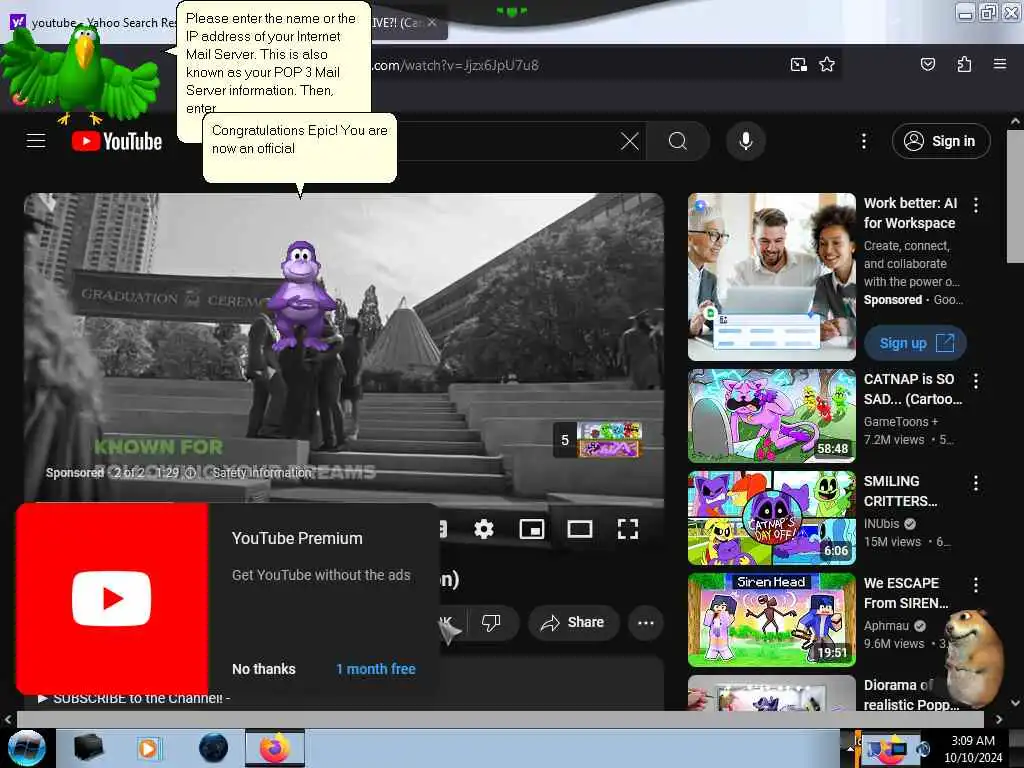Click the URL address bar text
Viewport: 1024px width, 768px height.
pos(455,65)
